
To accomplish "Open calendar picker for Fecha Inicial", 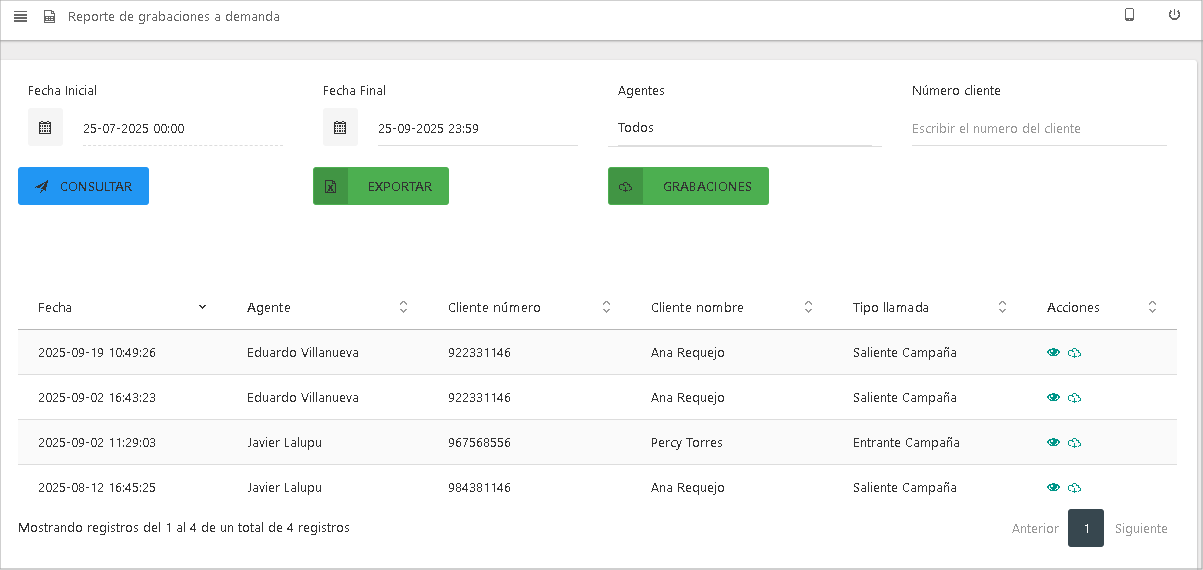I will tap(45, 128).
